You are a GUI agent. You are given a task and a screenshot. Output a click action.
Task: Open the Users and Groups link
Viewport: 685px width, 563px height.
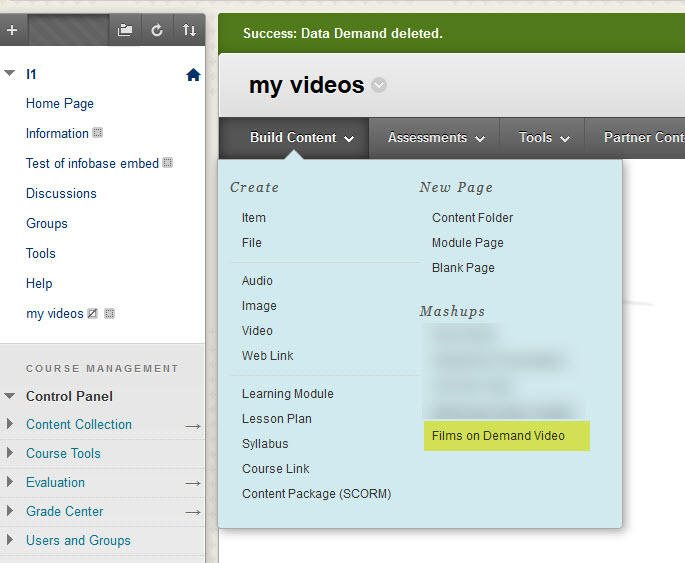(78, 540)
